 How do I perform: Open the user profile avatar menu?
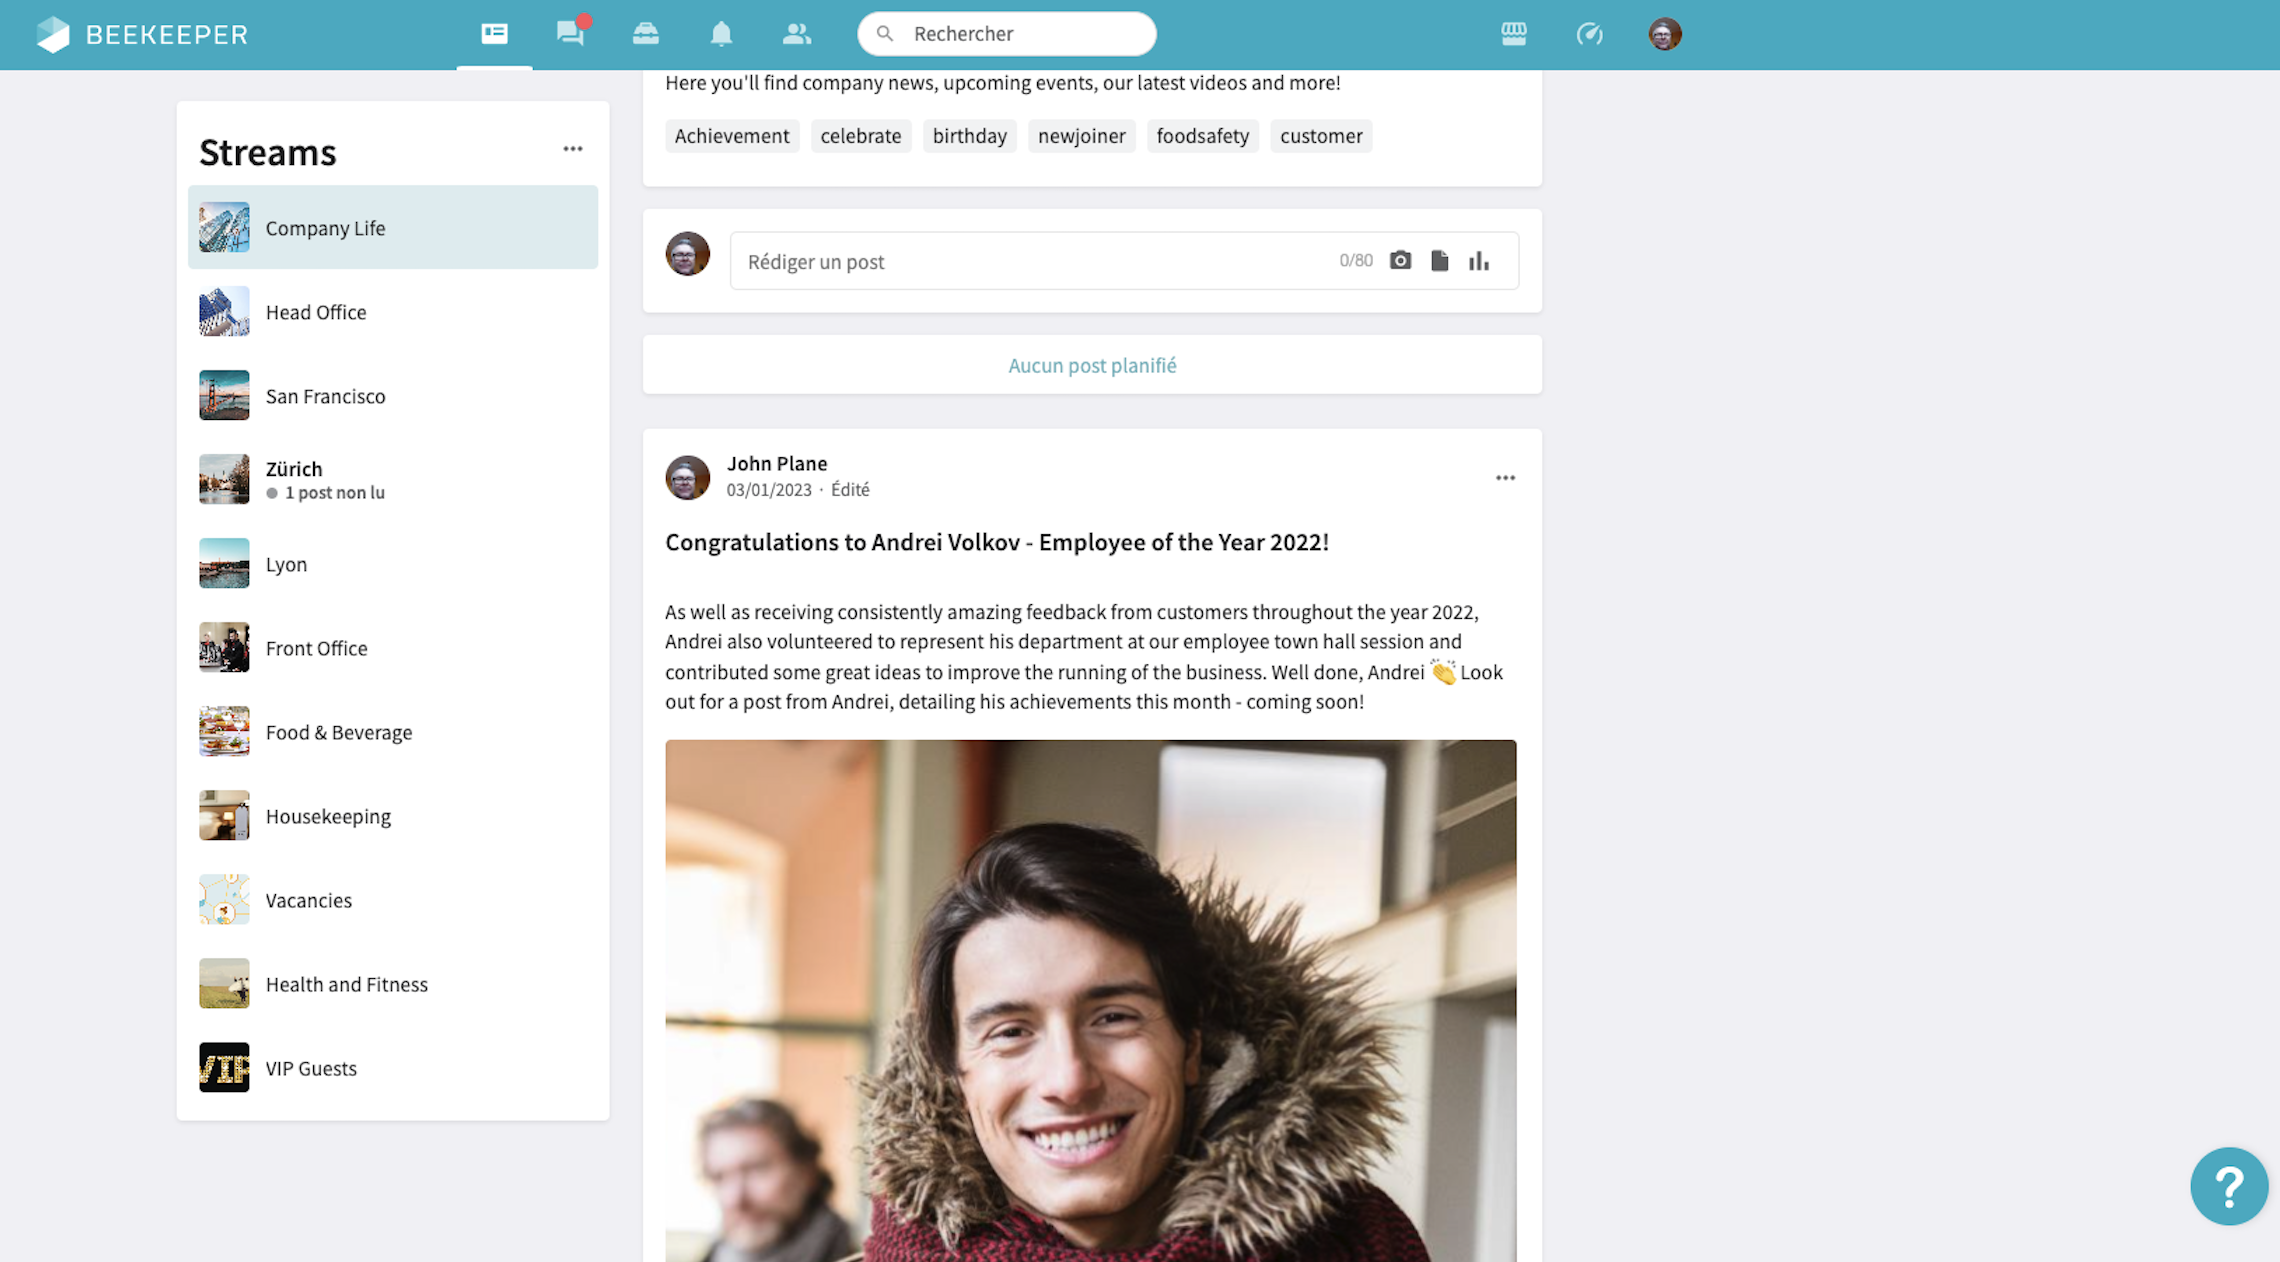point(1665,34)
